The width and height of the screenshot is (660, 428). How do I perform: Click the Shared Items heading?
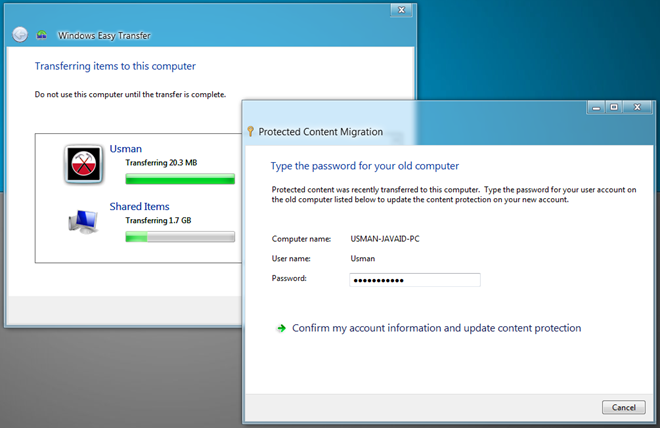coord(139,207)
